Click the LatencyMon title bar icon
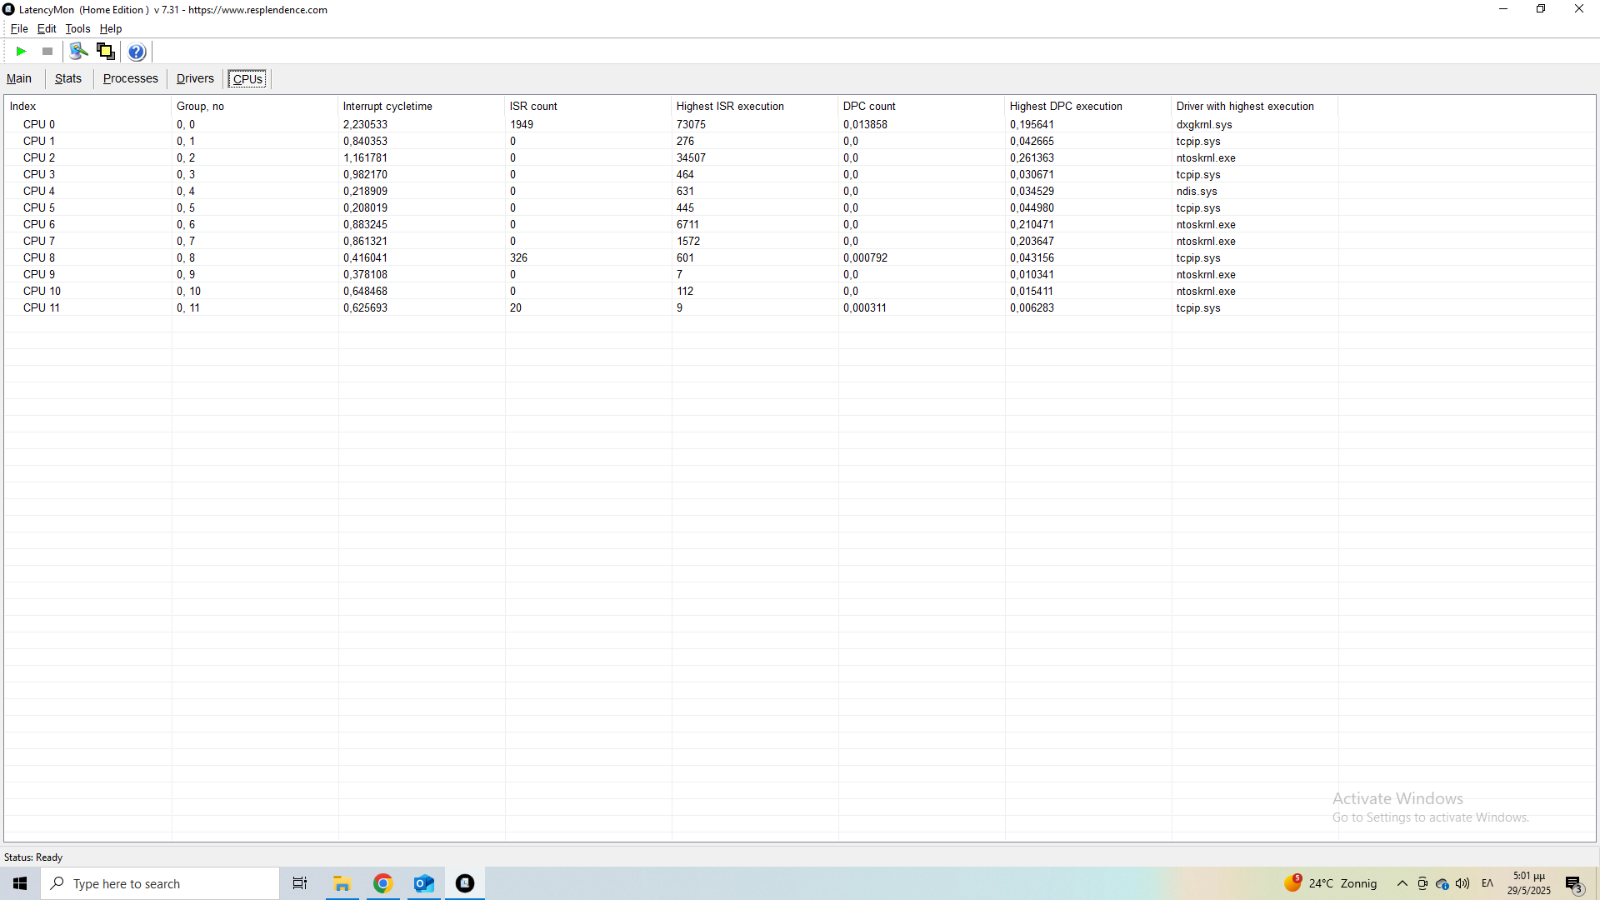1600x900 pixels. point(9,9)
